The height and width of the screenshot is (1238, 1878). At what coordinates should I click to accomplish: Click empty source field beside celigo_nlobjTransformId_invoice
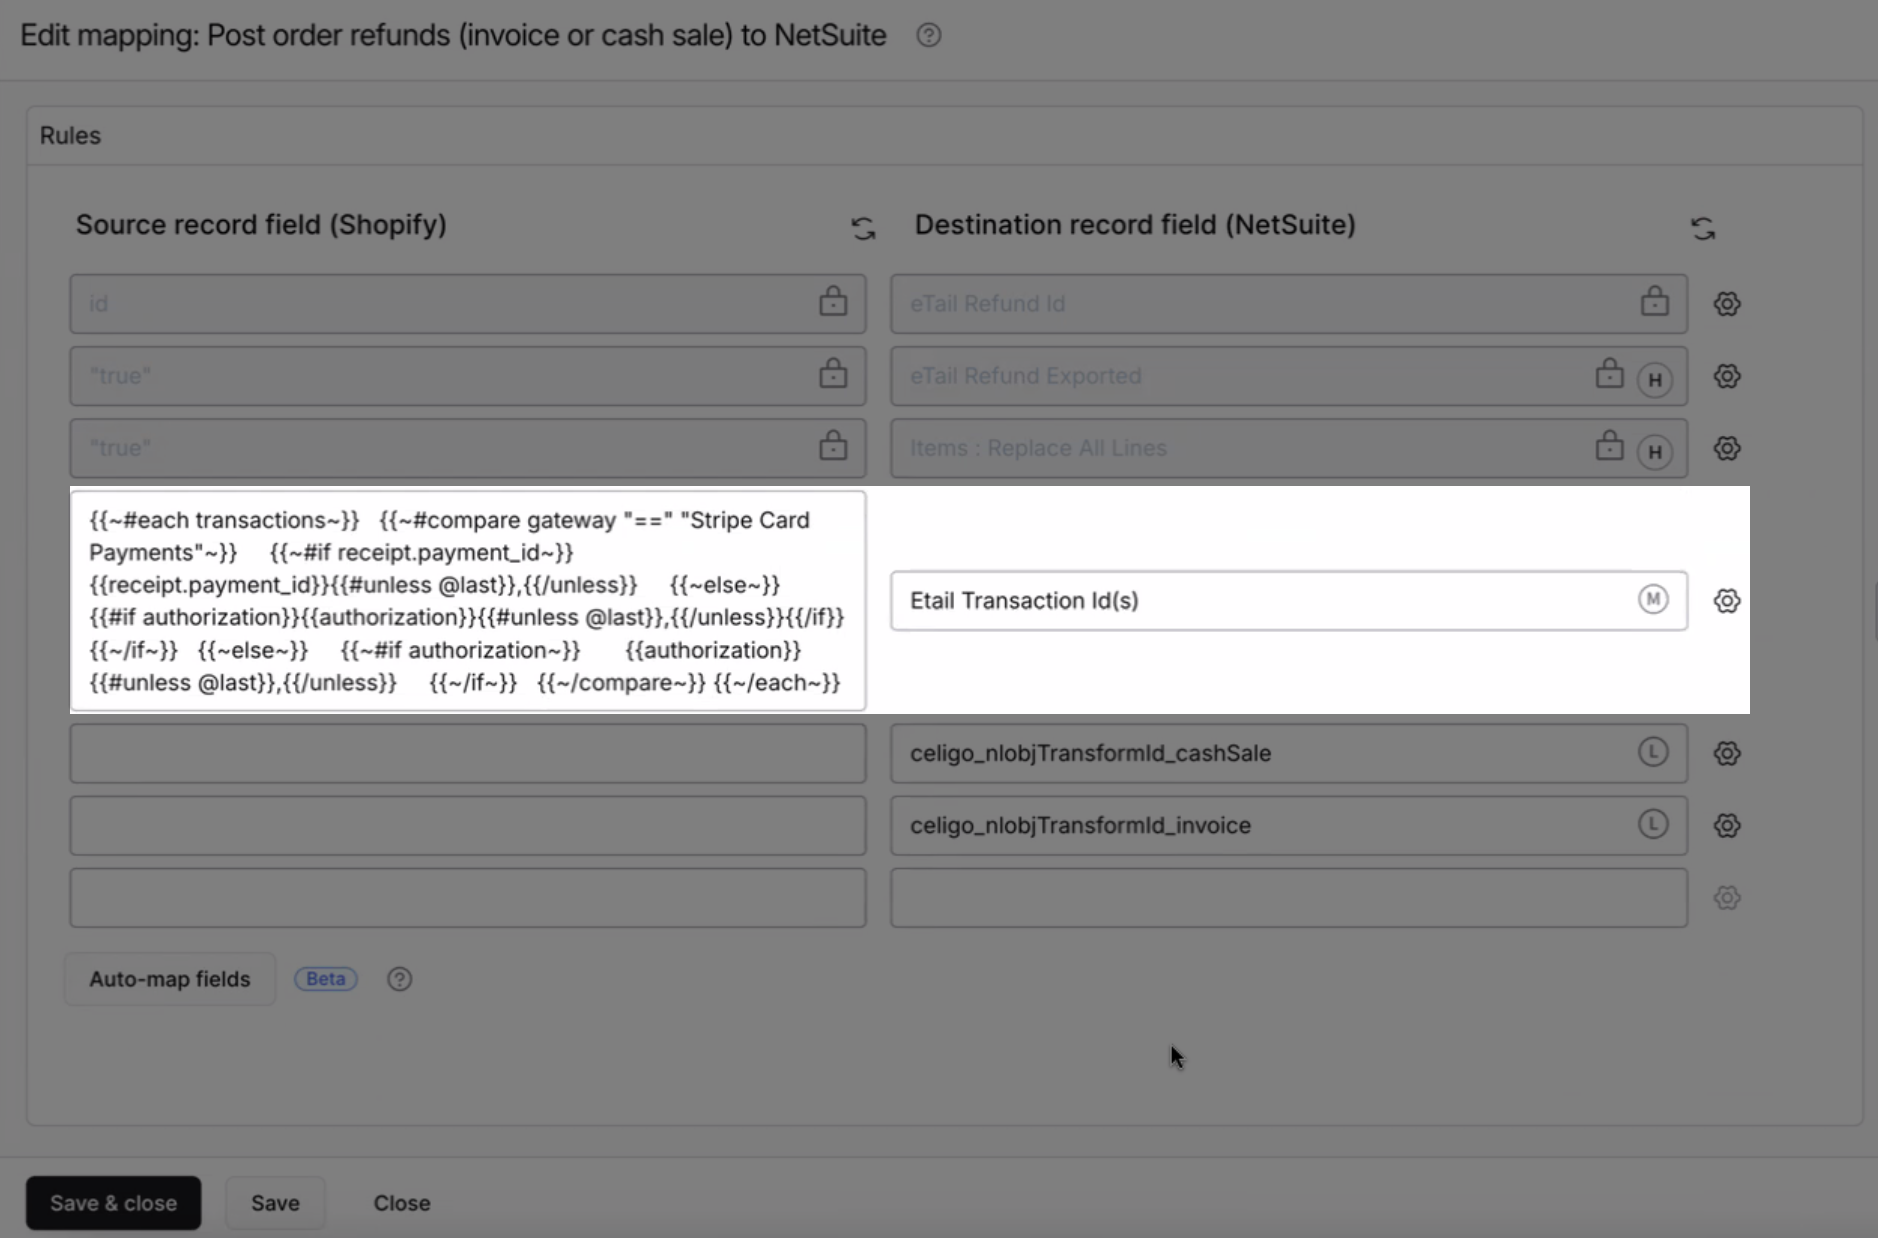coord(468,825)
